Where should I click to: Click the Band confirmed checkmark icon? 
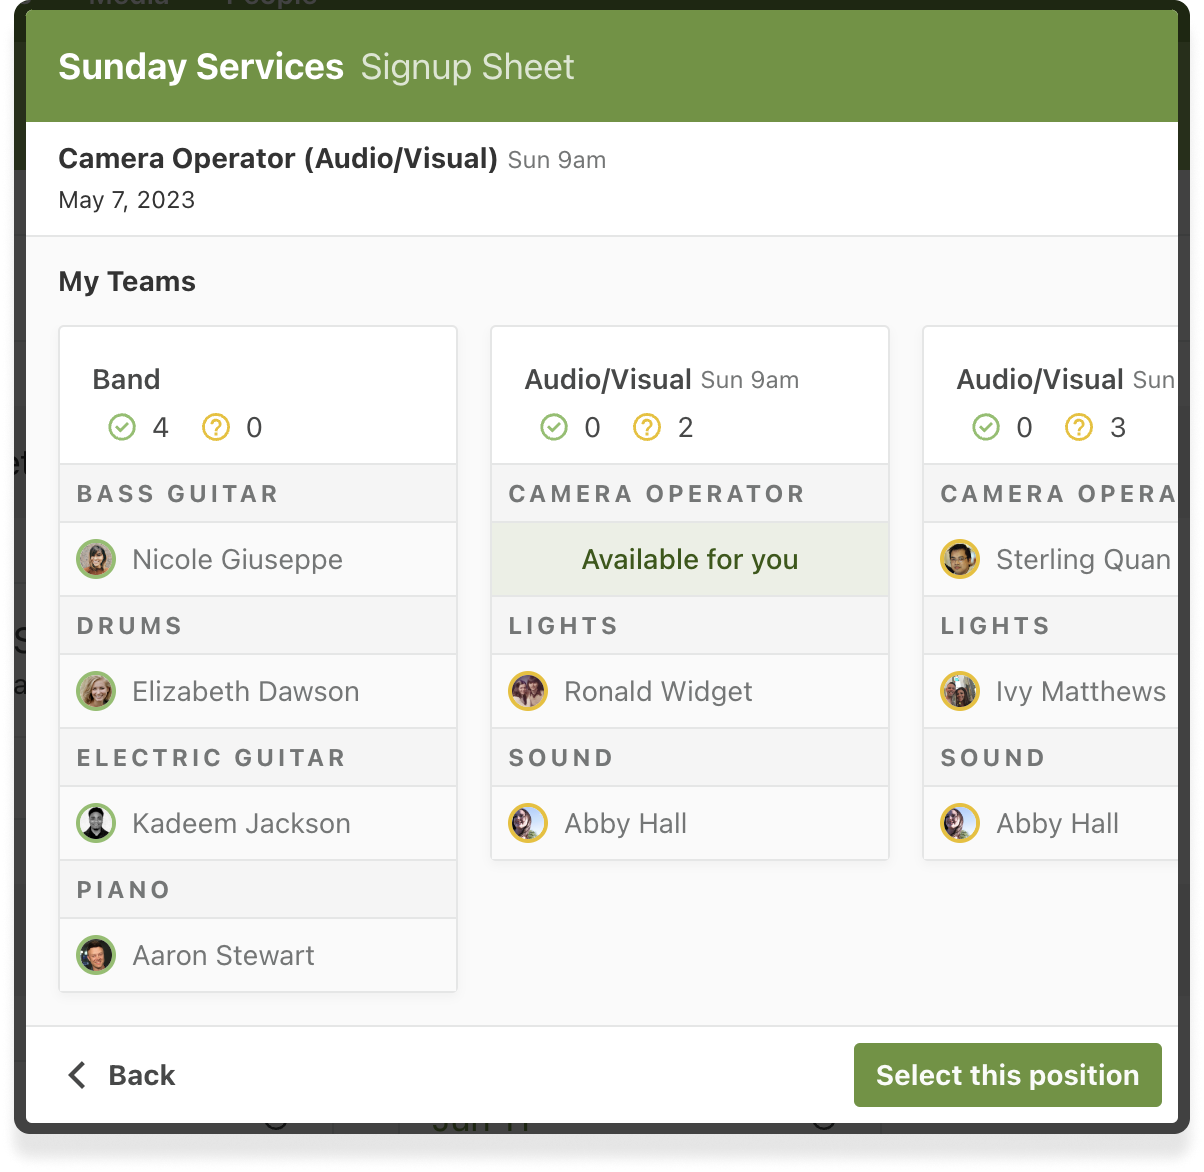tap(121, 428)
